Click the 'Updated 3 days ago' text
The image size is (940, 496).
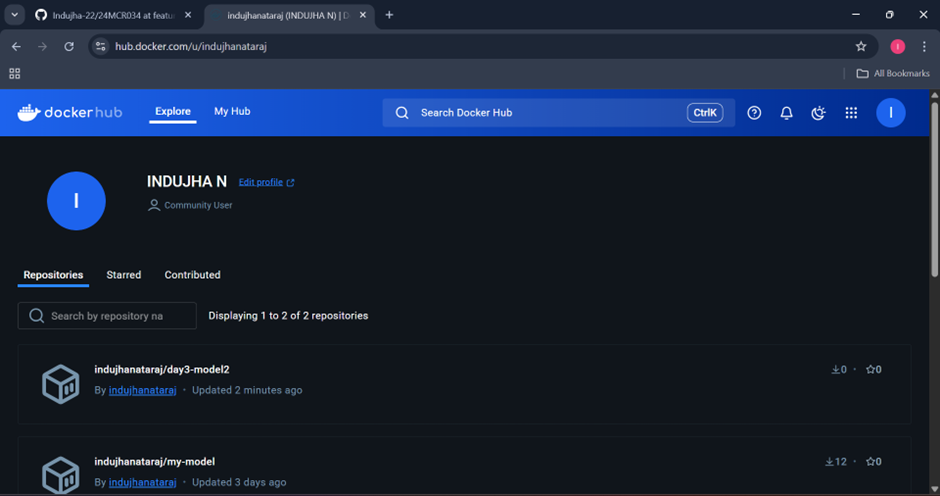point(239,482)
